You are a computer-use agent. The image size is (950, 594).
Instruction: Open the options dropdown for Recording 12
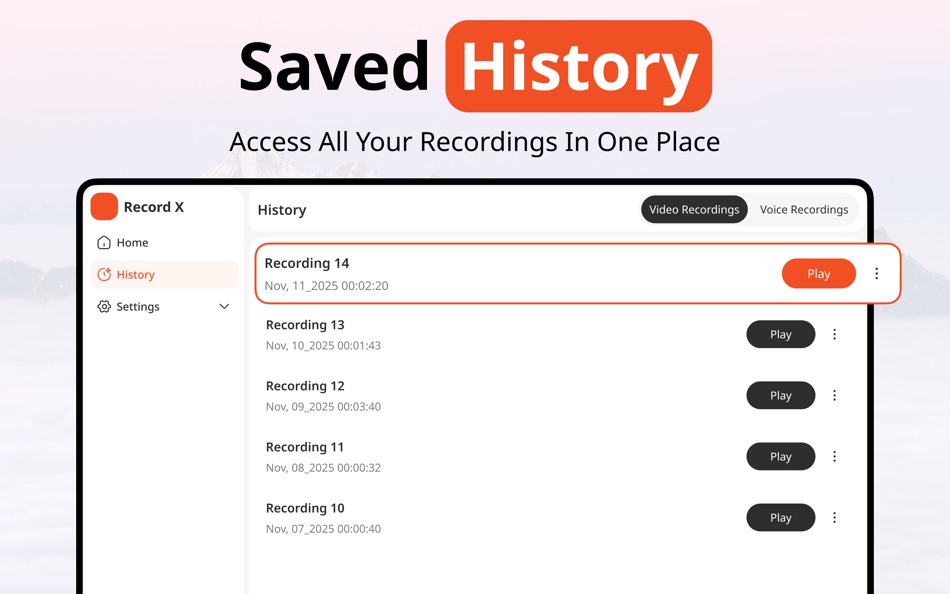[x=835, y=395]
